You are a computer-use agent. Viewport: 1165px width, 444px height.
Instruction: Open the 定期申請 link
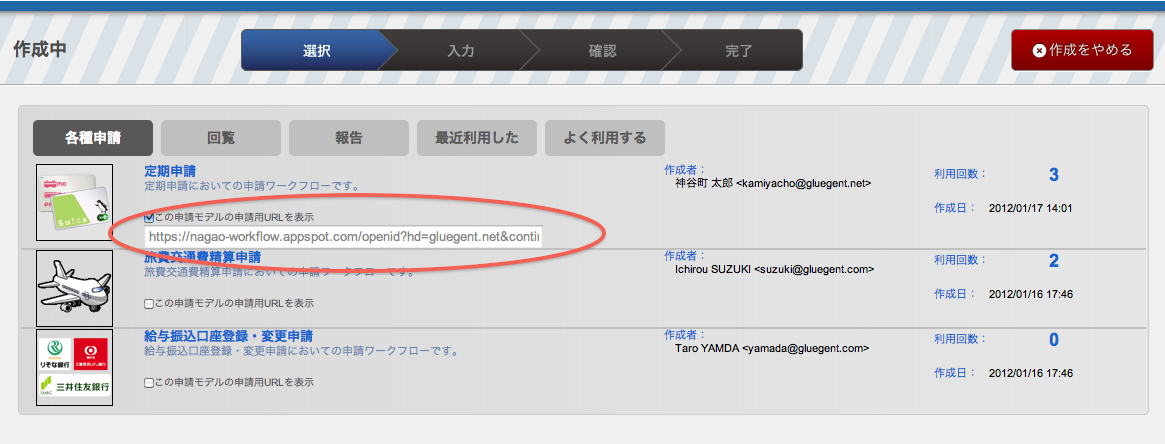[169, 172]
